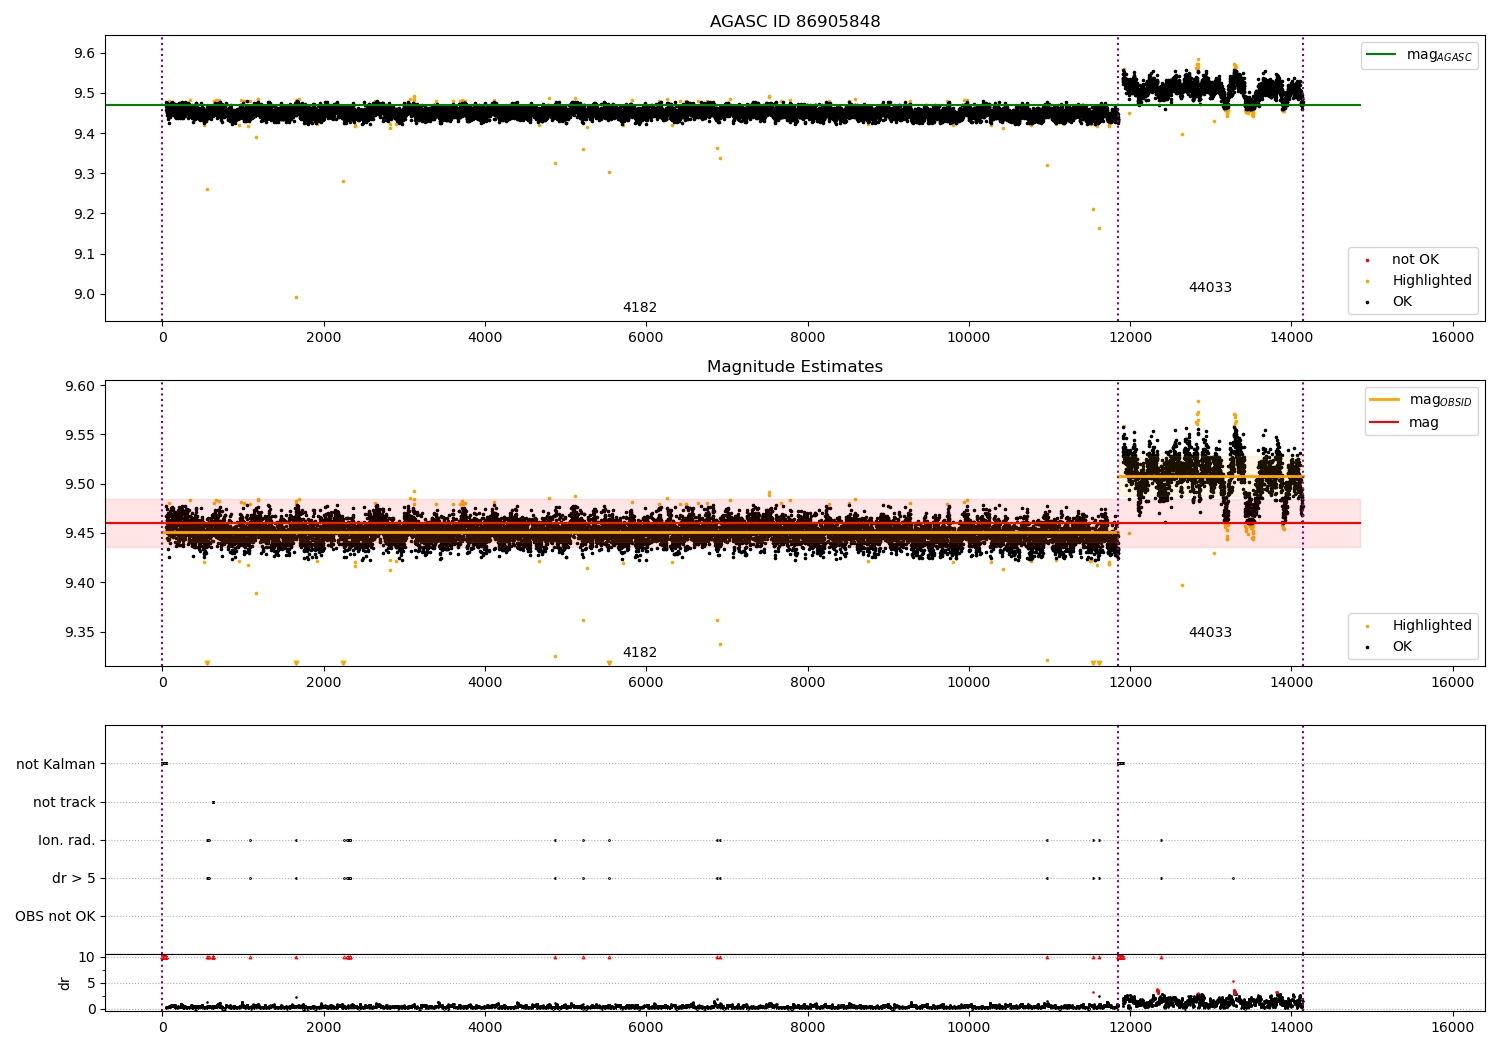This screenshot has height=1050, width=1500.
Task: Click the 'not track' row label
Action: click(x=64, y=802)
